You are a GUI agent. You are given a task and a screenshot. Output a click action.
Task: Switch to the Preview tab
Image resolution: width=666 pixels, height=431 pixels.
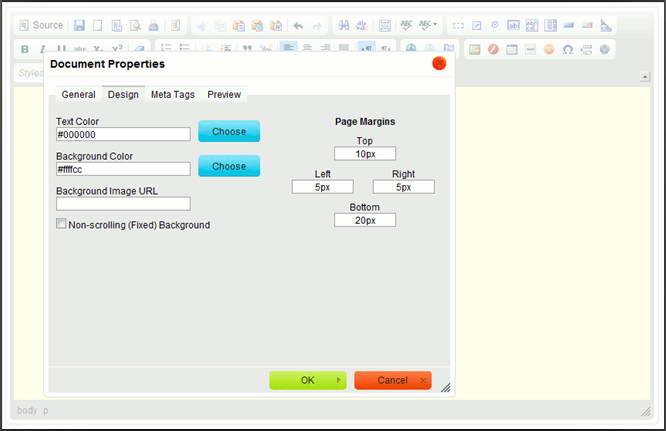(x=224, y=95)
